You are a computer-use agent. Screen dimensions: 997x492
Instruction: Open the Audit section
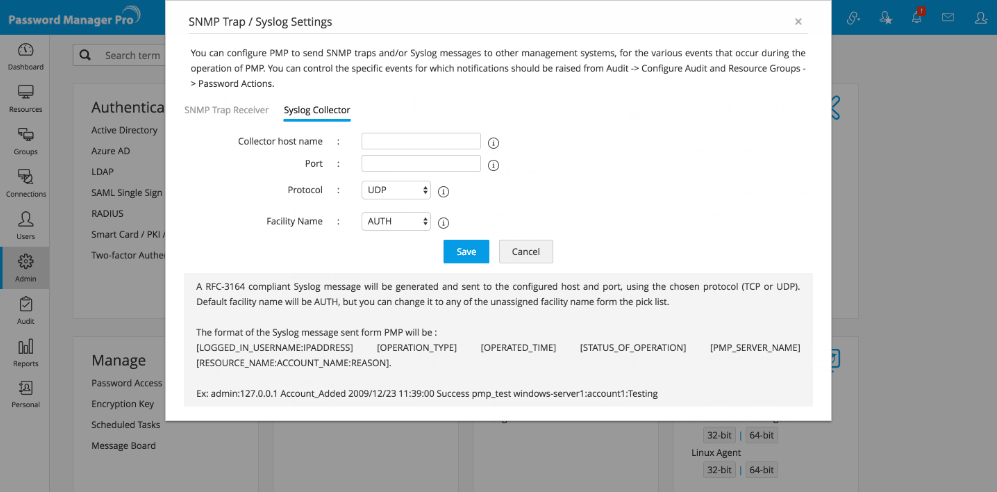pos(25,309)
